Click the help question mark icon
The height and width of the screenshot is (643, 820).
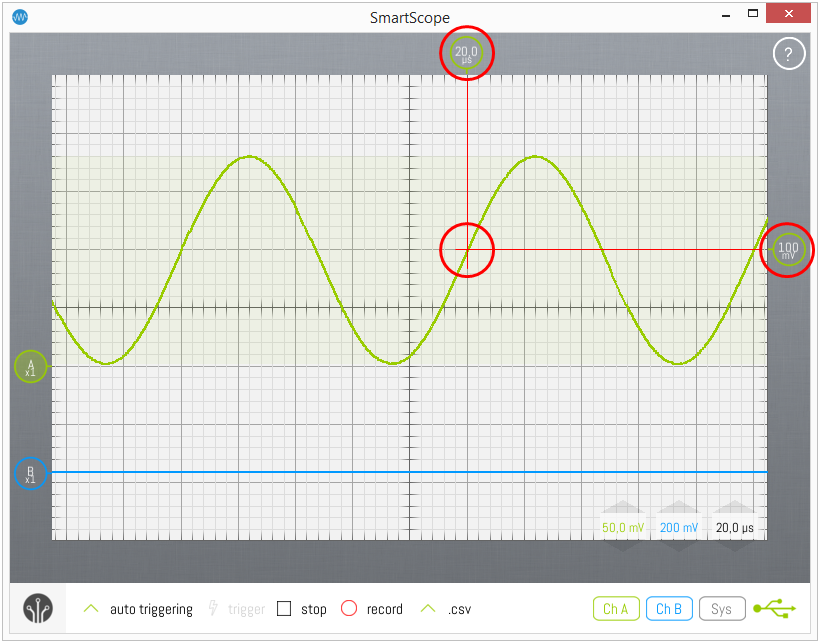[788, 54]
